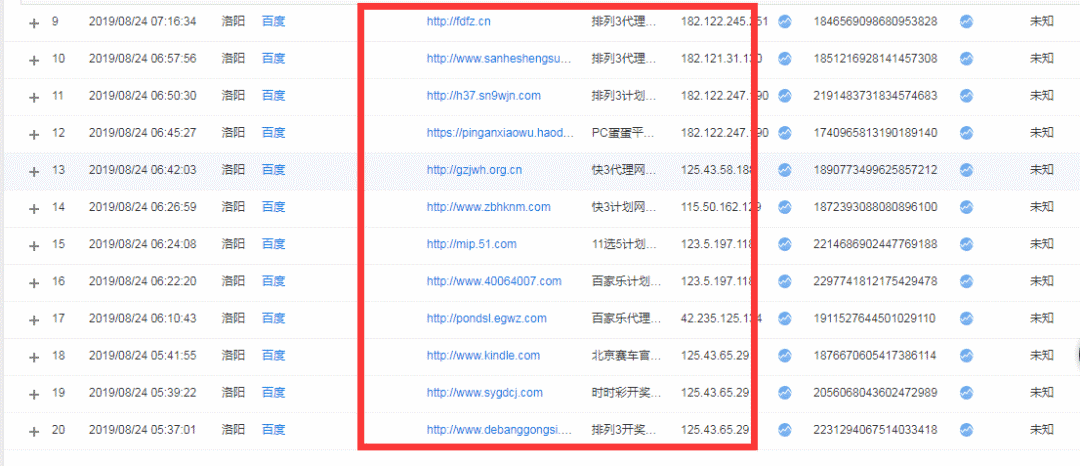Open http://mip.51.com link
This screenshot has width=1080, height=466.
(x=471, y=244)
